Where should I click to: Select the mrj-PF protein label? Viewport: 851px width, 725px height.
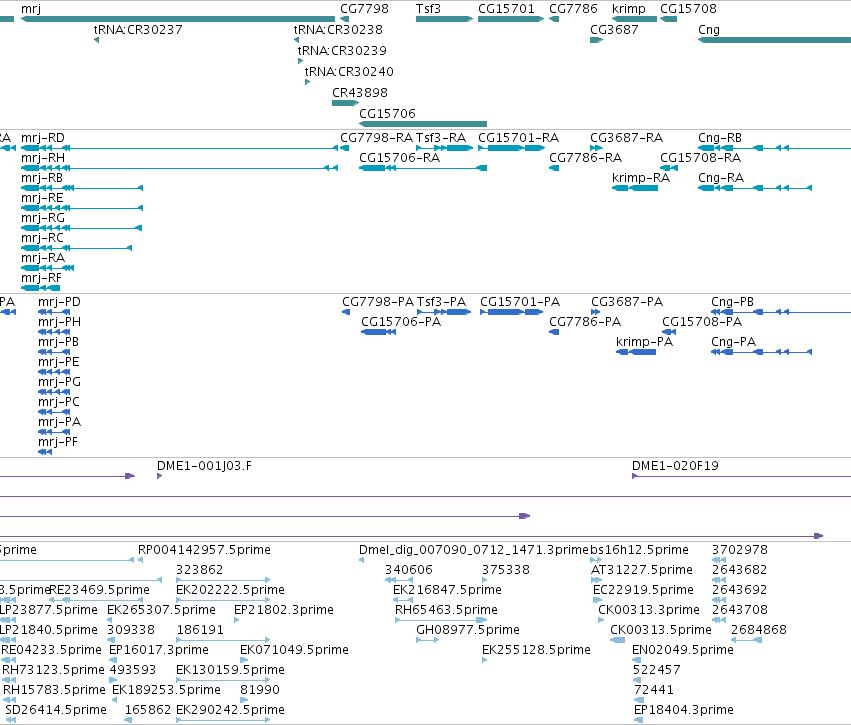58,442
